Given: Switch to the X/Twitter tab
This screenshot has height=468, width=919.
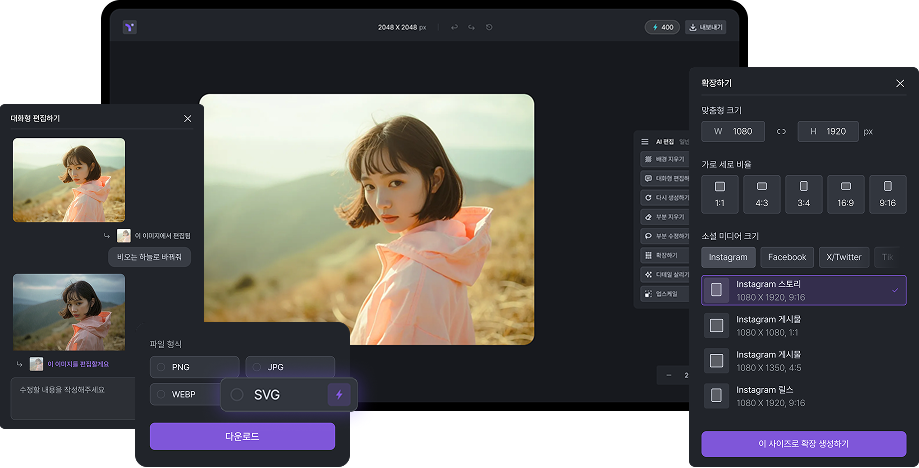Looking at the screenshot, I should point(844,257).
